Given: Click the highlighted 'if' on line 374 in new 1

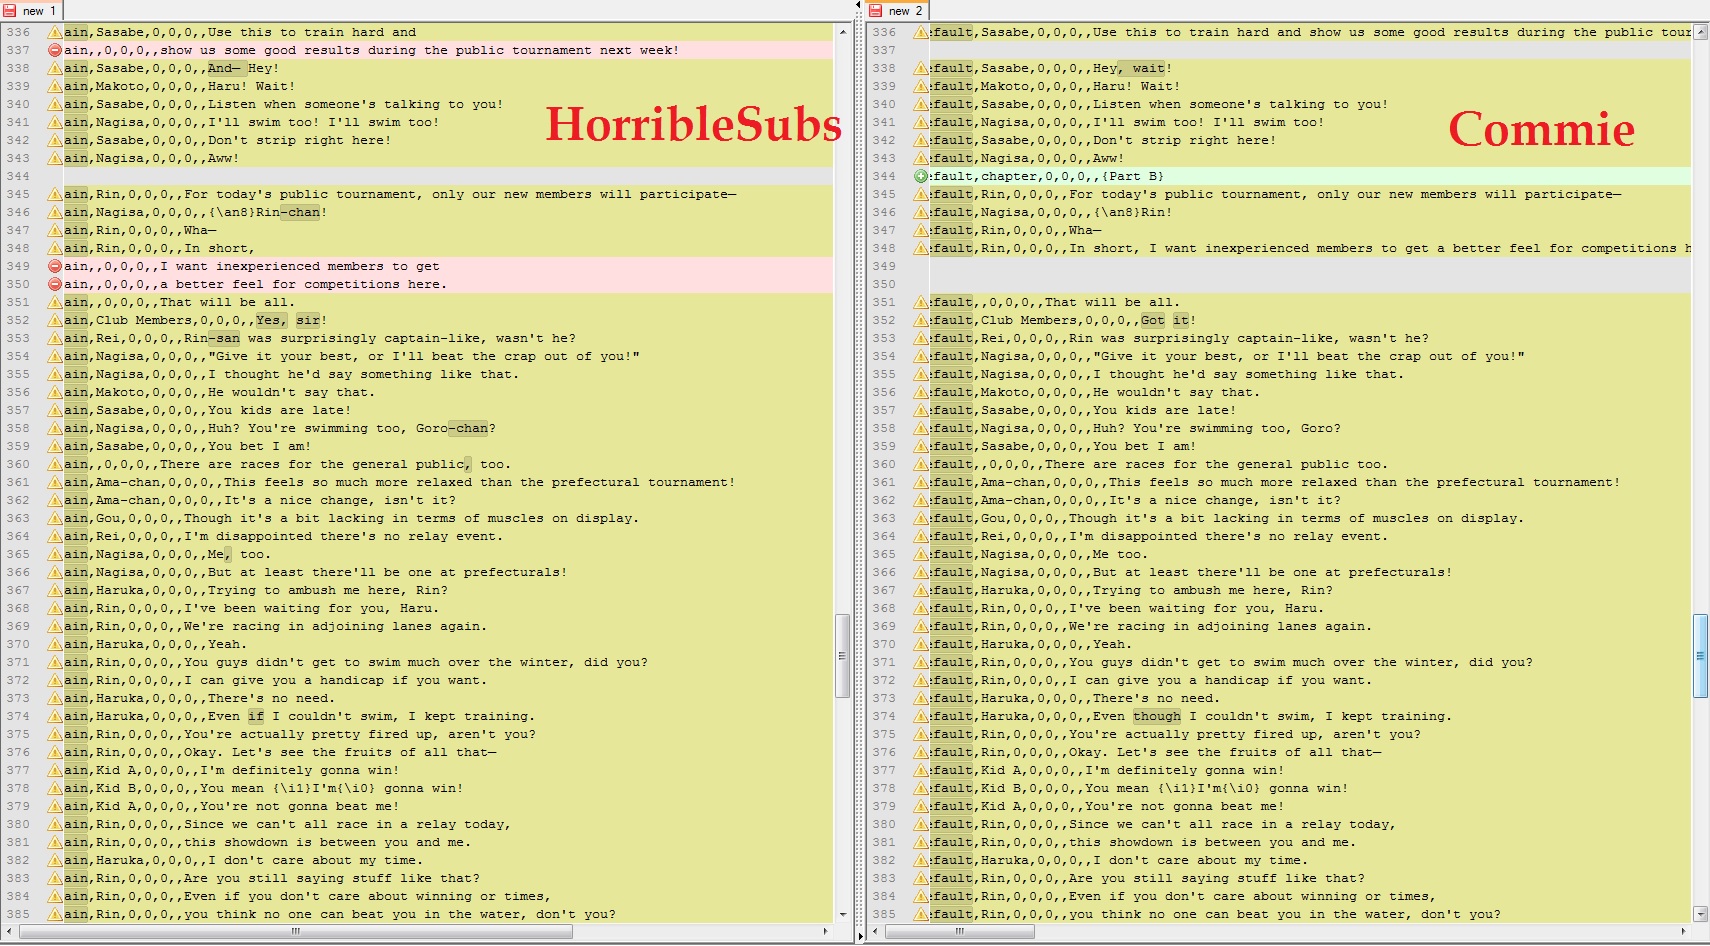Looking at the screenshot, I should click(x=256, y=716).
